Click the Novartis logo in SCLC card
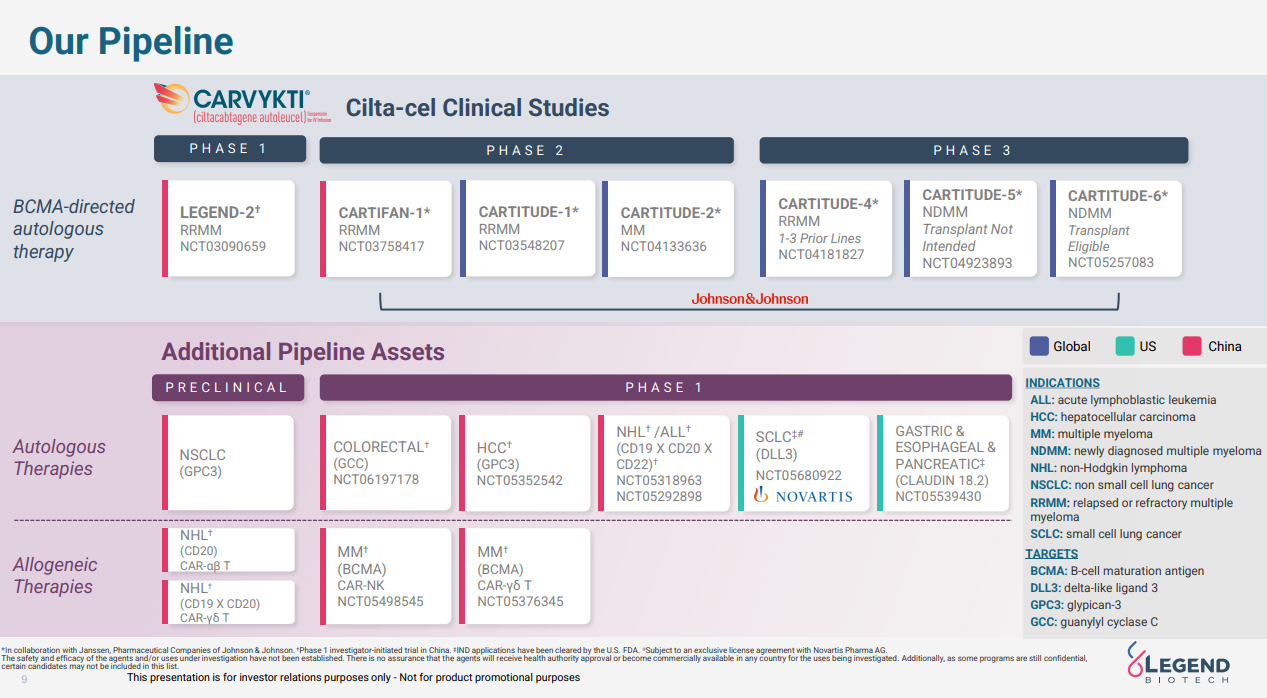 tap(803, 496)
